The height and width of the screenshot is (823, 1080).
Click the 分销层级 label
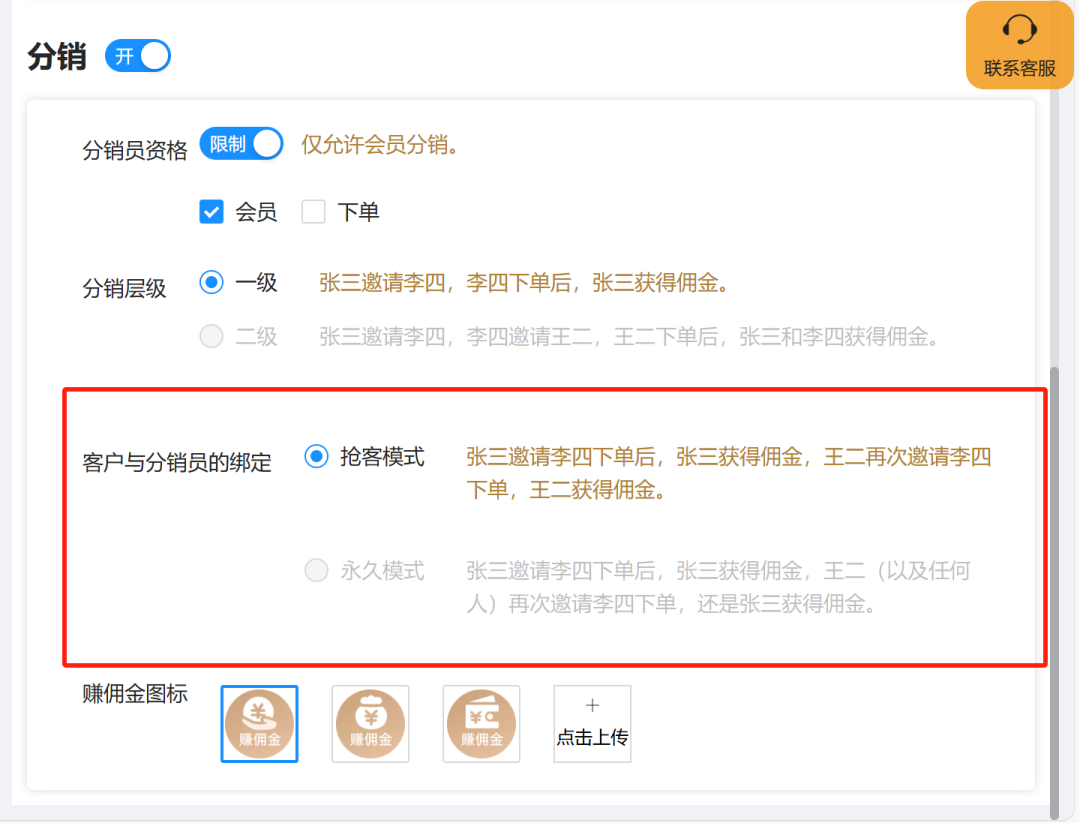(125, 288)
